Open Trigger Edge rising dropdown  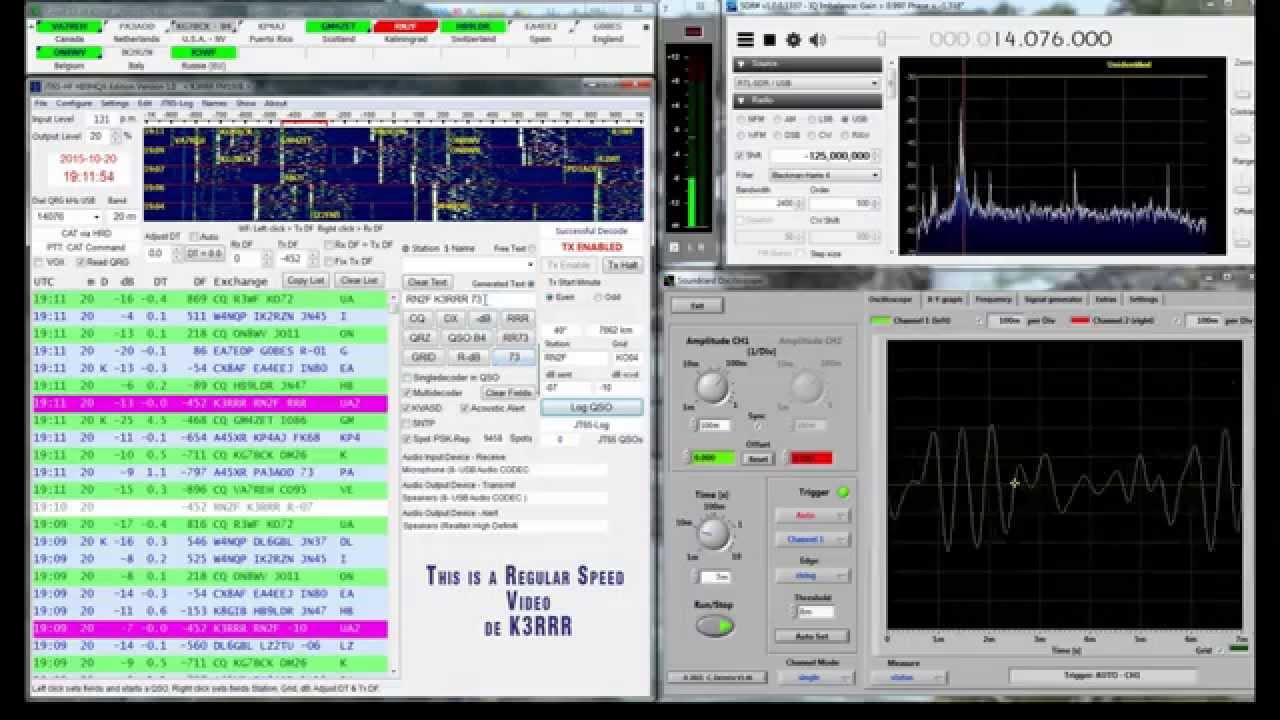coord(813,575)
